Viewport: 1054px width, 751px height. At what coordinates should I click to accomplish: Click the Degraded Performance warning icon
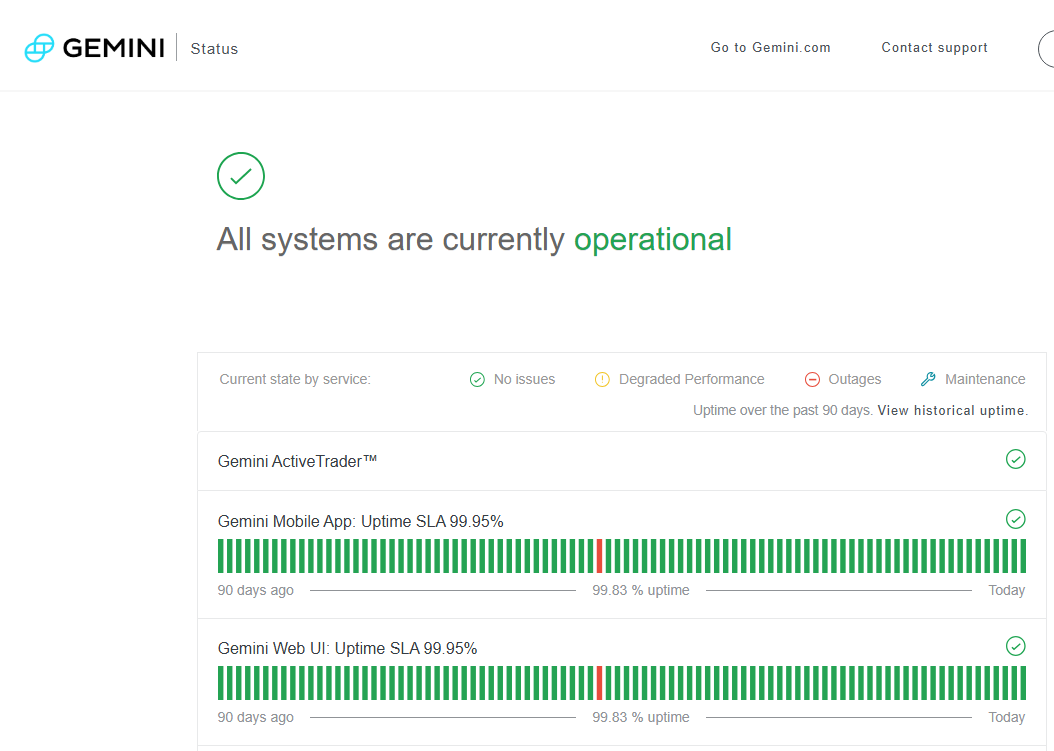[x=602, y=379]
